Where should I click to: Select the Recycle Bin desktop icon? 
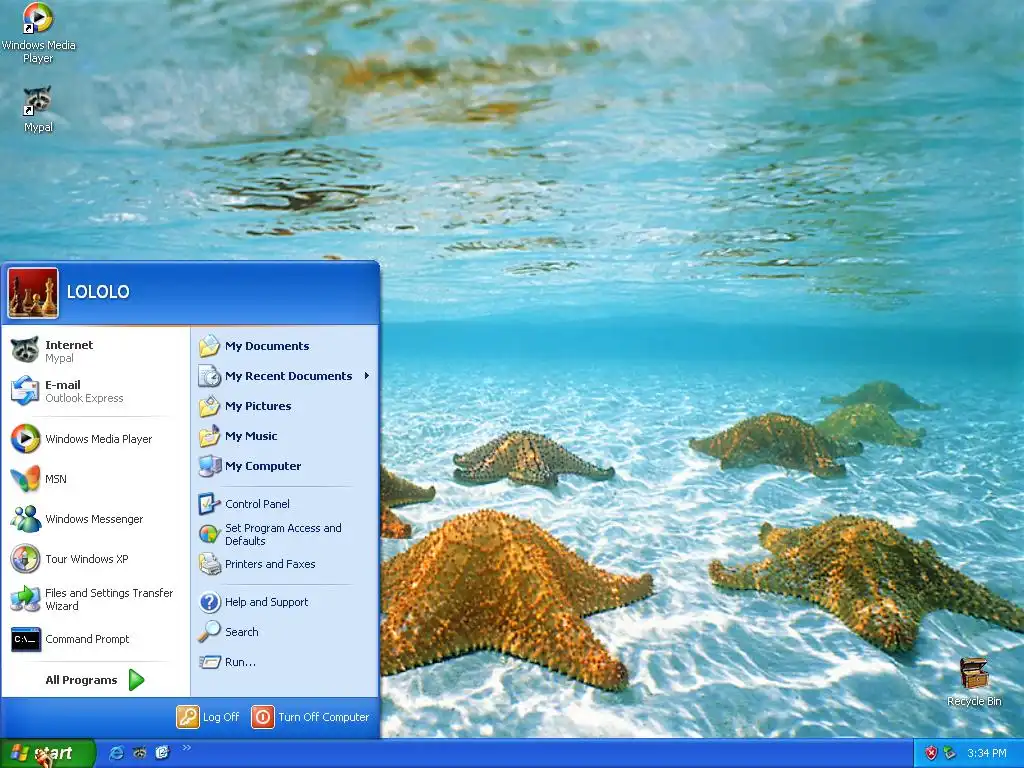pyautogui.click(x=974, y=682)
